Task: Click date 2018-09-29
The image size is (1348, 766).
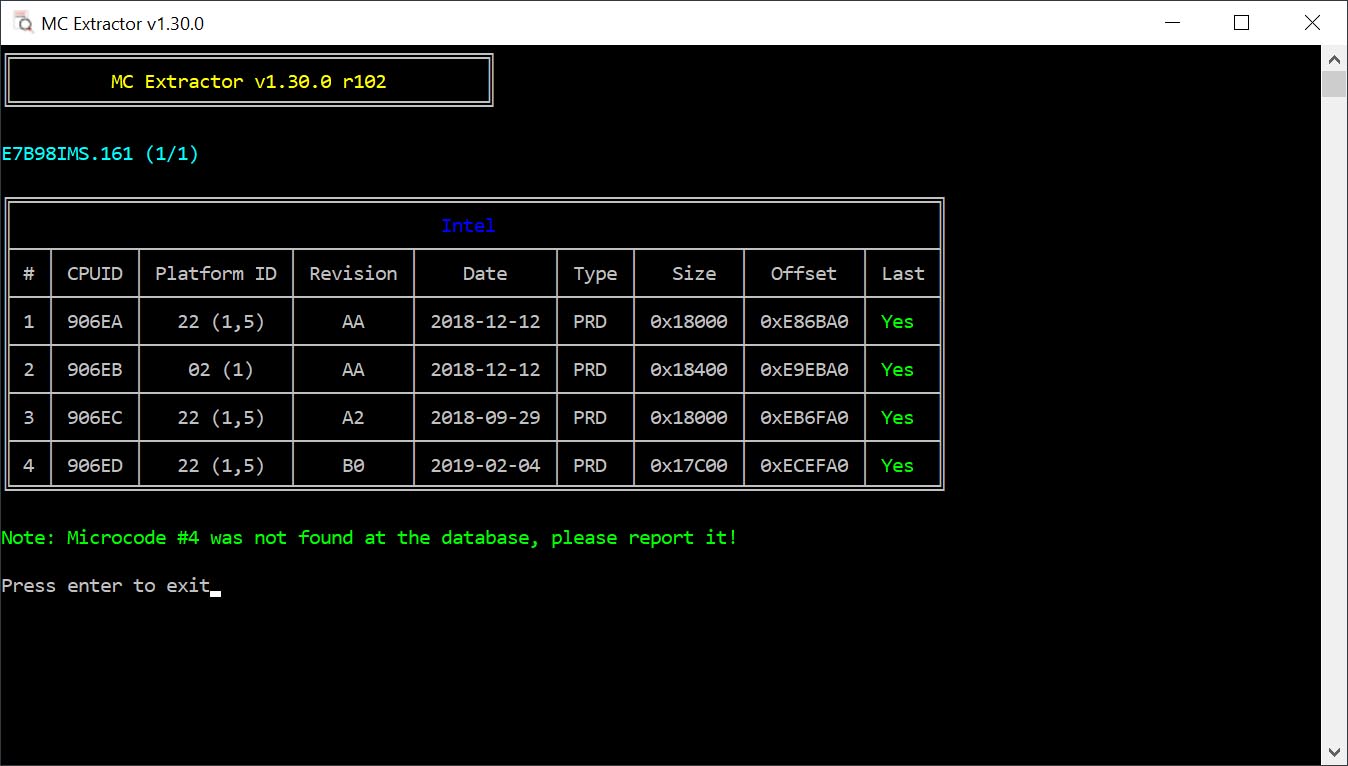Action: tap(485, 417)
